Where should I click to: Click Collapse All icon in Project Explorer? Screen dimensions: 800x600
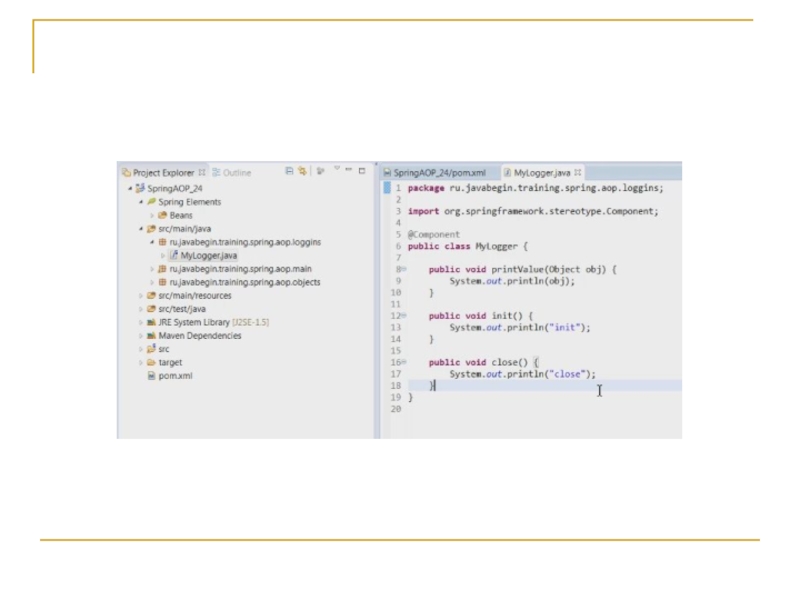point(290,172)
